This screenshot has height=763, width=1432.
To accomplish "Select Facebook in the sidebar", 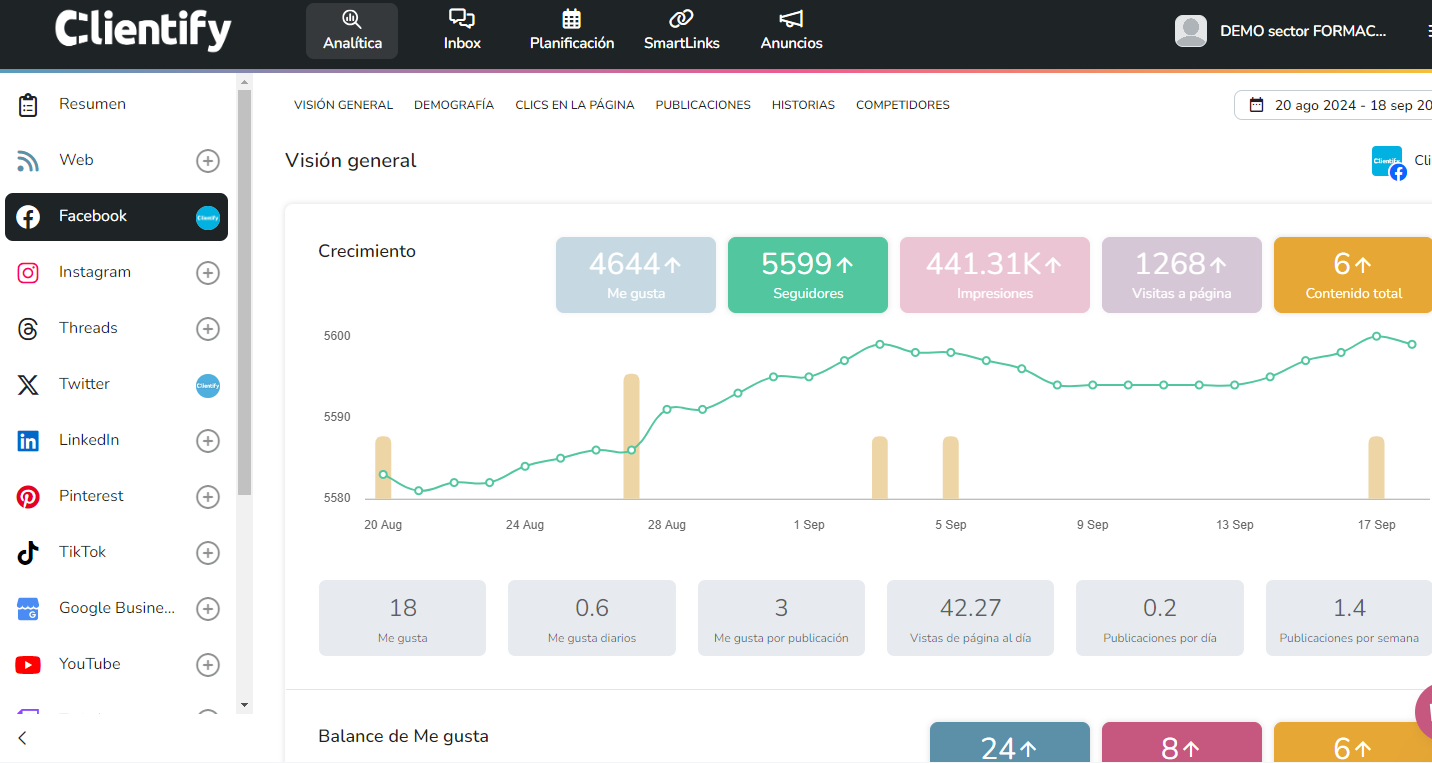I will [x=116, y=217].
